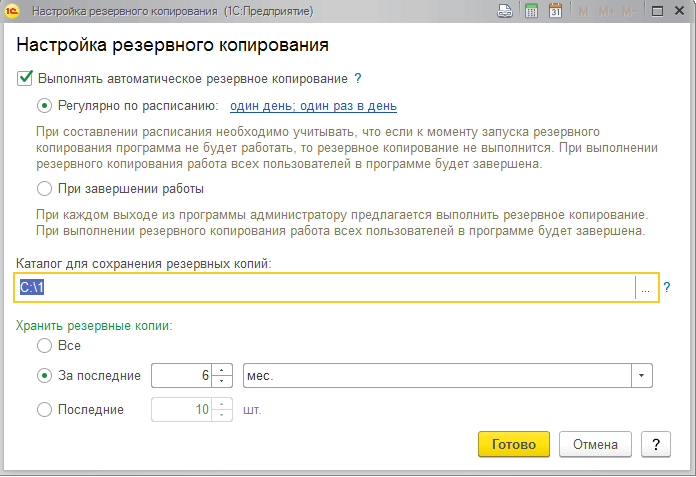The height and width of the screenshot is (477, 696).
Task: Open help for the backup catalog field
Action: coord(667,288)
